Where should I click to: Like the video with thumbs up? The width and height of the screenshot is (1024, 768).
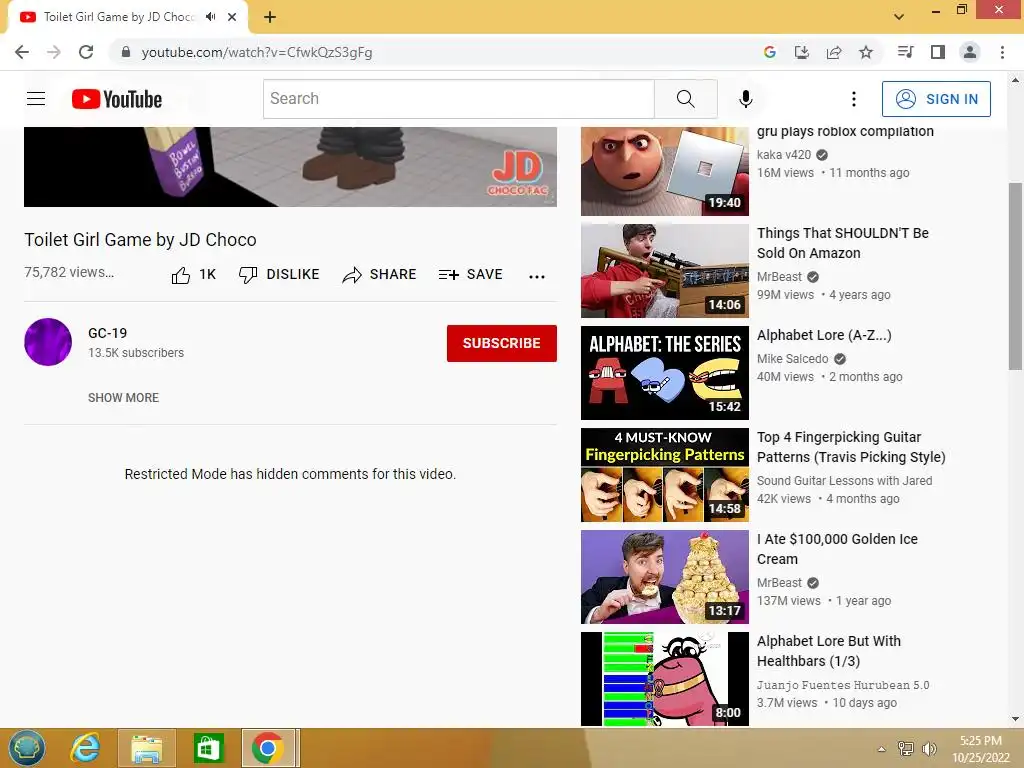[193, 275]
